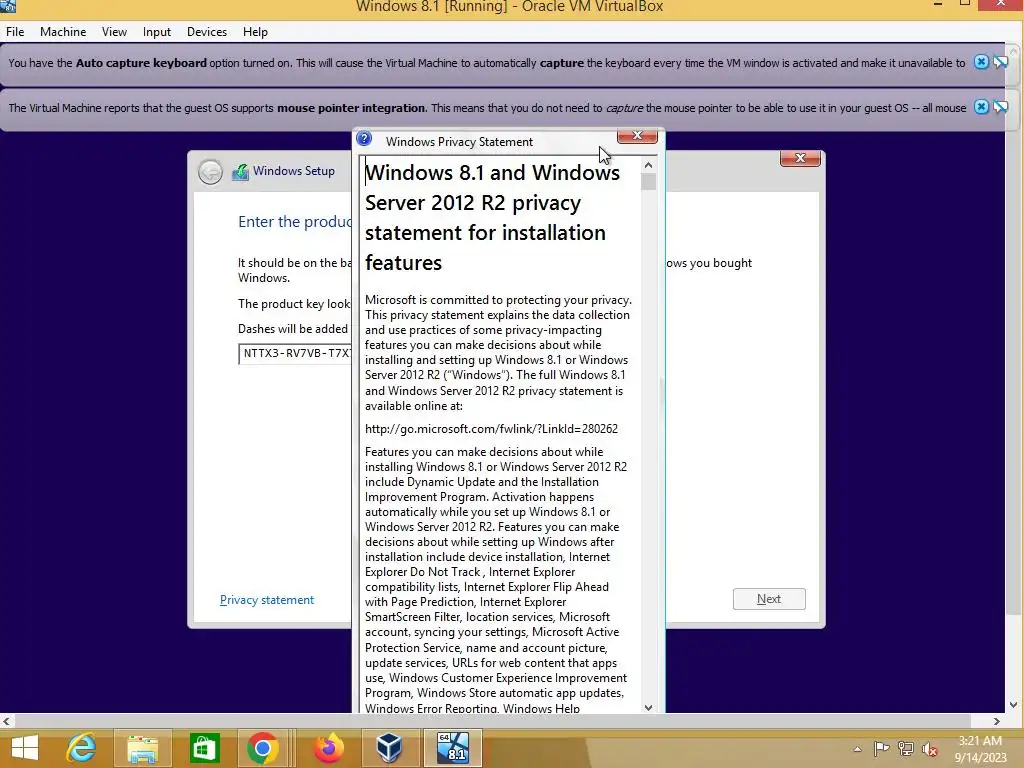
Task: Open the File menu in VirtualBox
Action: [15, 32]
